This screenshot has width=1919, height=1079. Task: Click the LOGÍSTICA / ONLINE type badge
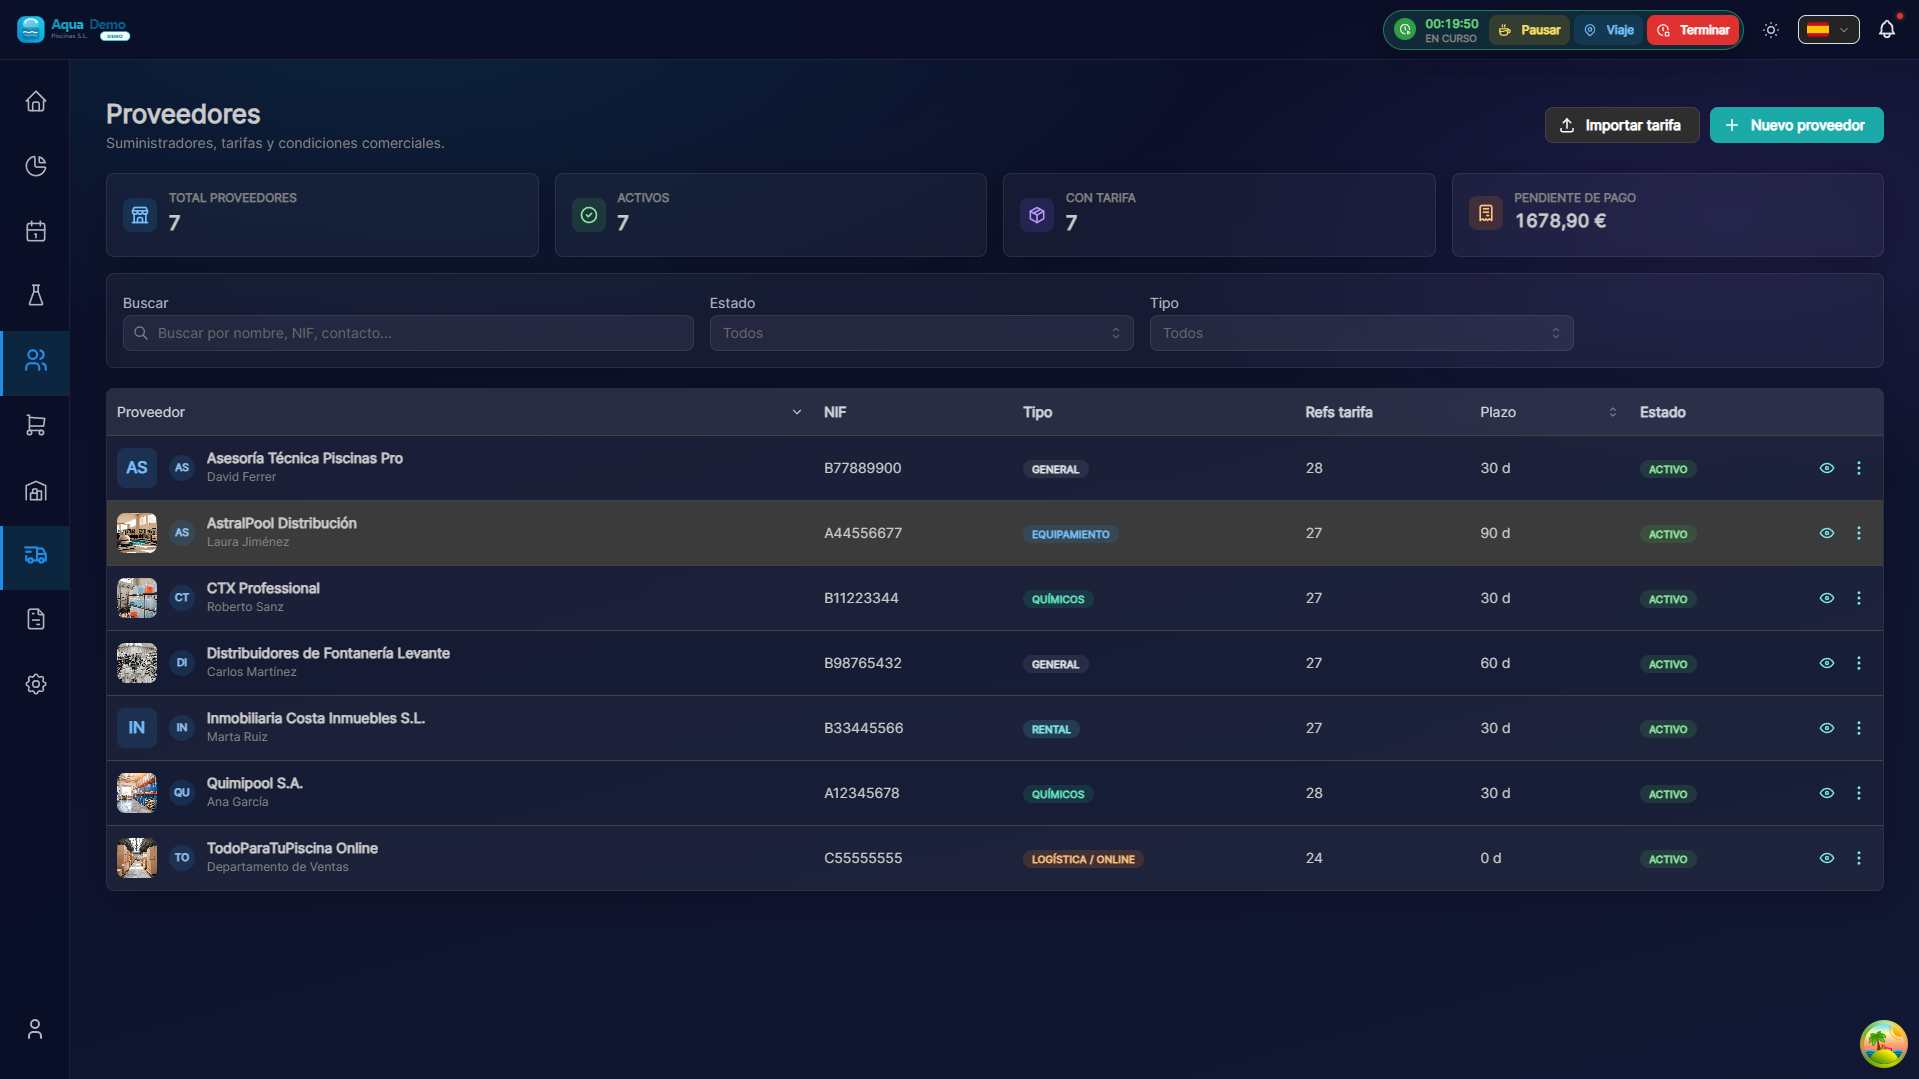click(x=1083, y=859)
